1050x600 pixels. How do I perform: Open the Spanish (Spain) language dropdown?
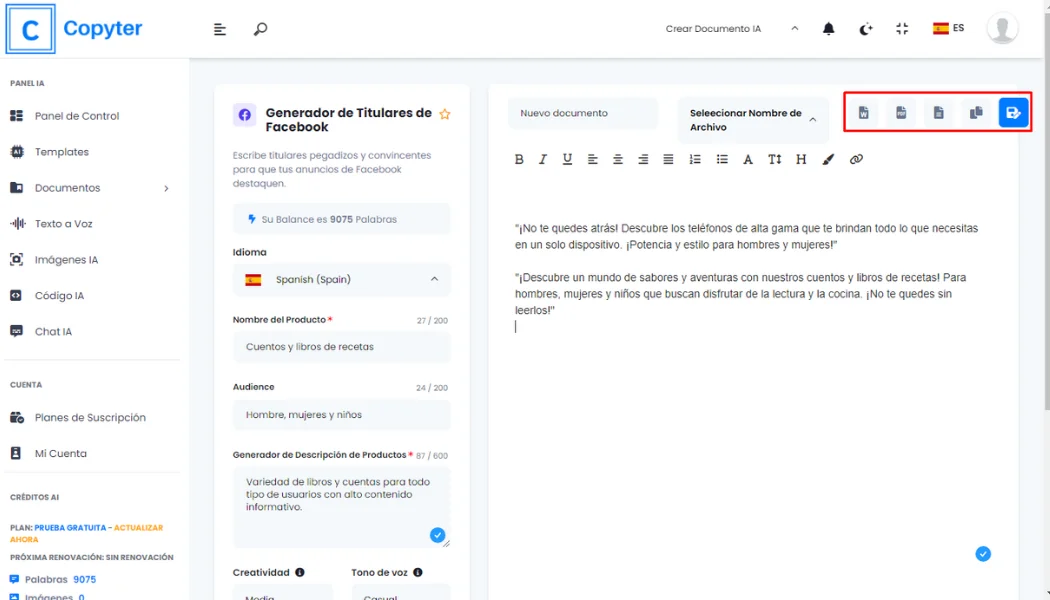[x=341, y=280]
